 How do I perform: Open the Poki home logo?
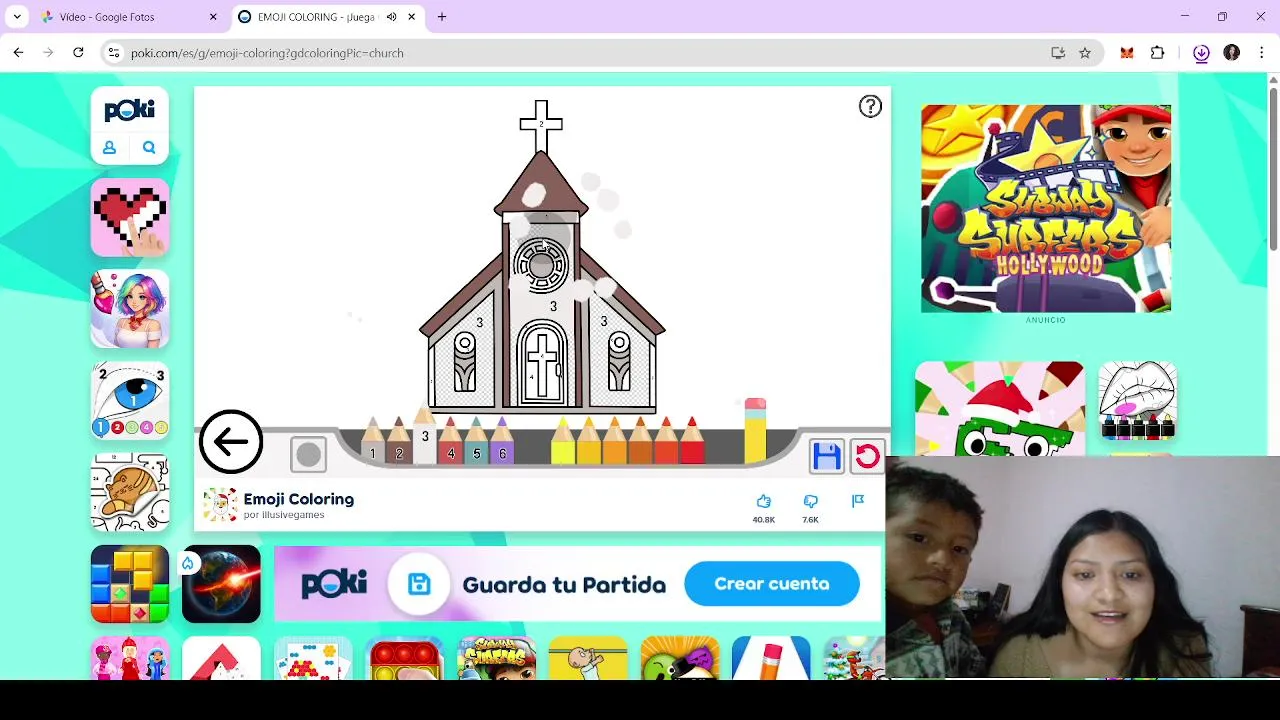tap(130, 110)
